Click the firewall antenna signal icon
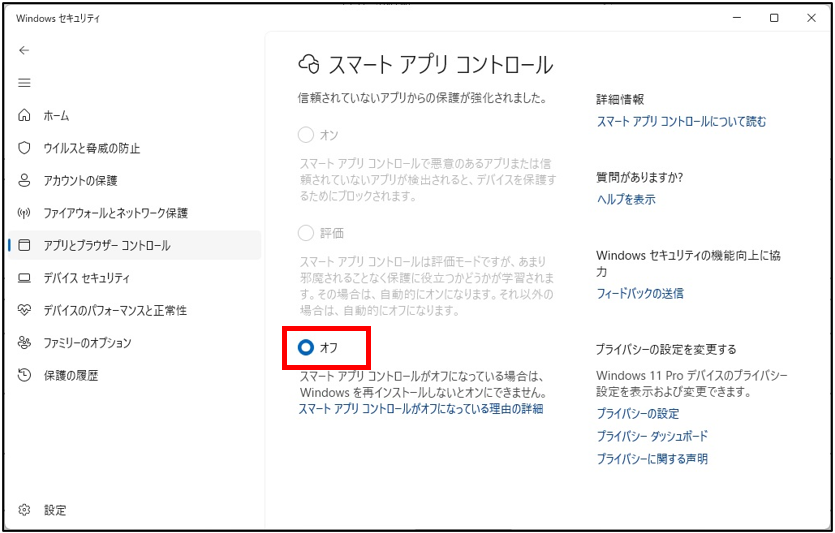The height and width of the screenshot is (533, 835). (24, 213)
